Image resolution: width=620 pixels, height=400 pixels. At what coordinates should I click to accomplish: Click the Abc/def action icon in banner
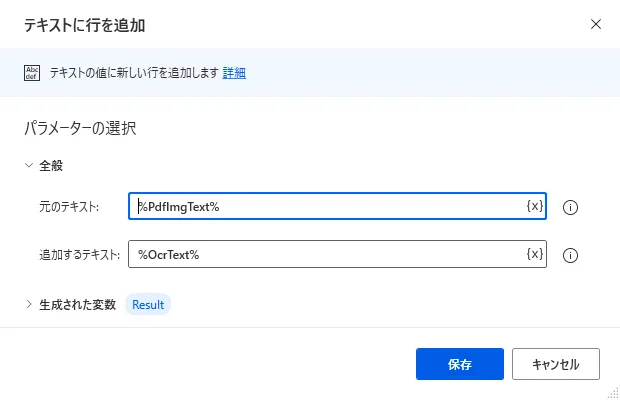coord(32,72)
